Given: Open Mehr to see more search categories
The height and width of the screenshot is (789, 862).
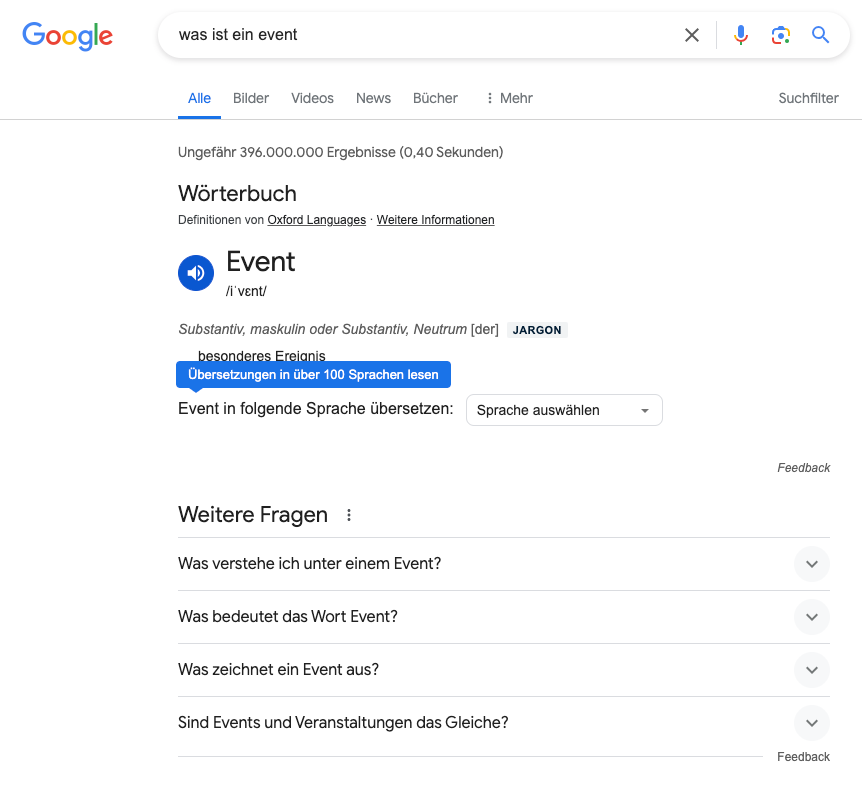Looking at the screenshot, I should coord(509,98).
